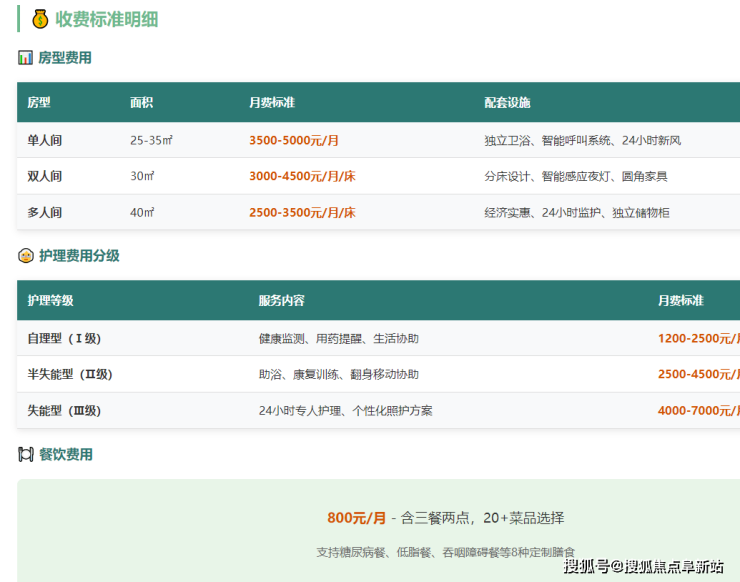The image size is (740, 582).
Task: Click the 护理等级 column header
Action: [x=50, y=301]
